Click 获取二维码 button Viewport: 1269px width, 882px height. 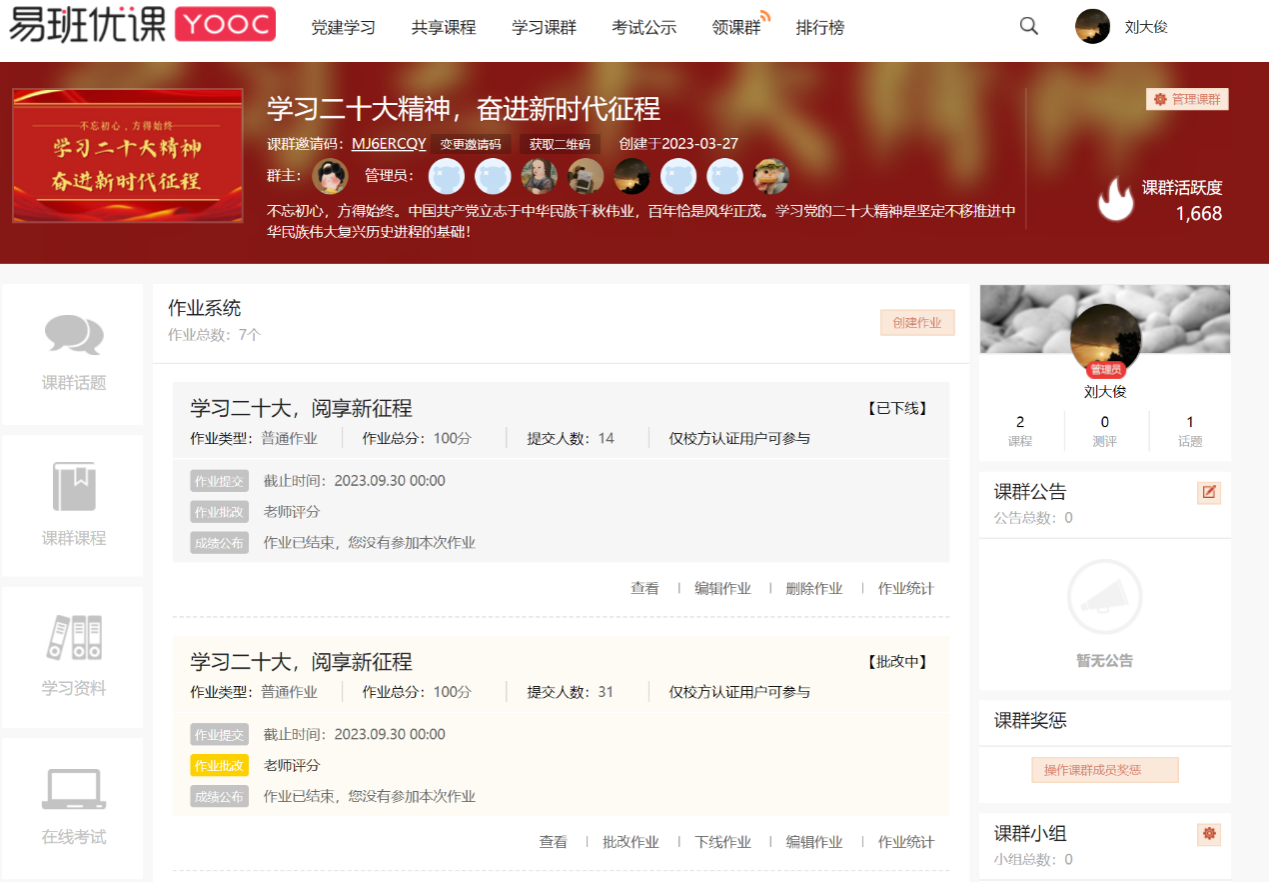[560, 144]
